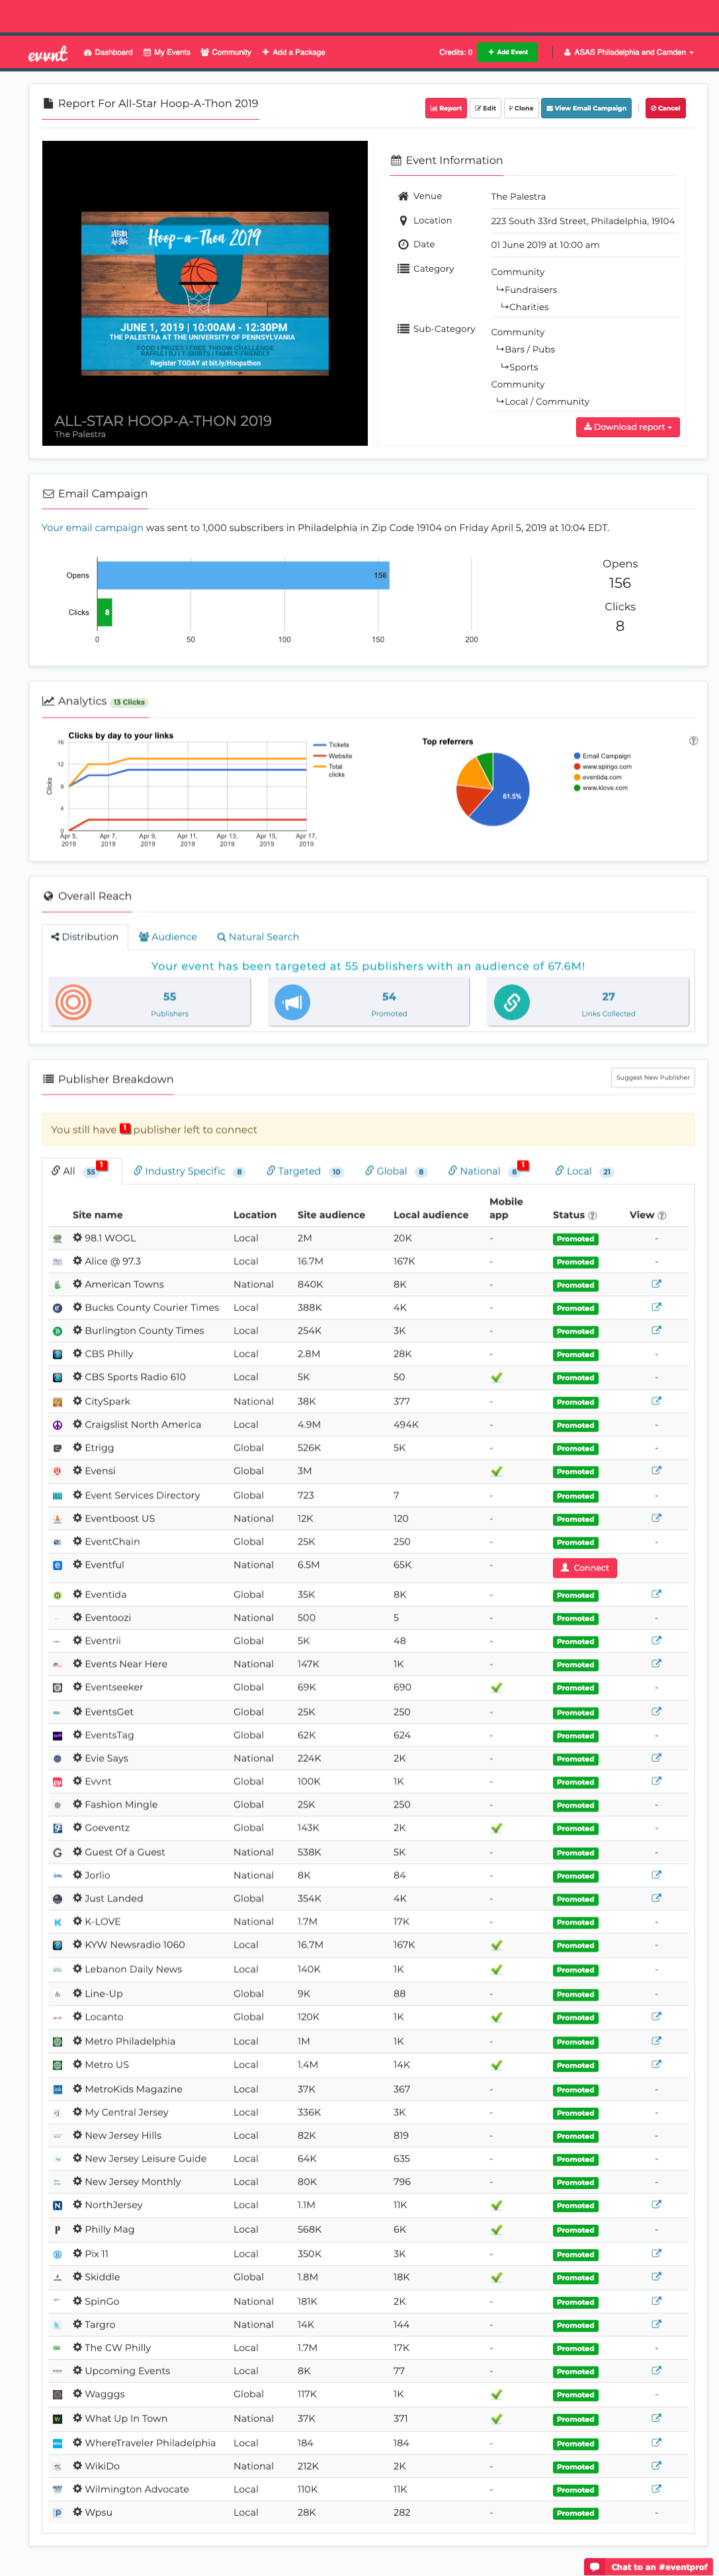Follow the 'Your email campaign' link
Image resolution: width=719 pixels, height=2576 pixels.
tap(92, 527)
